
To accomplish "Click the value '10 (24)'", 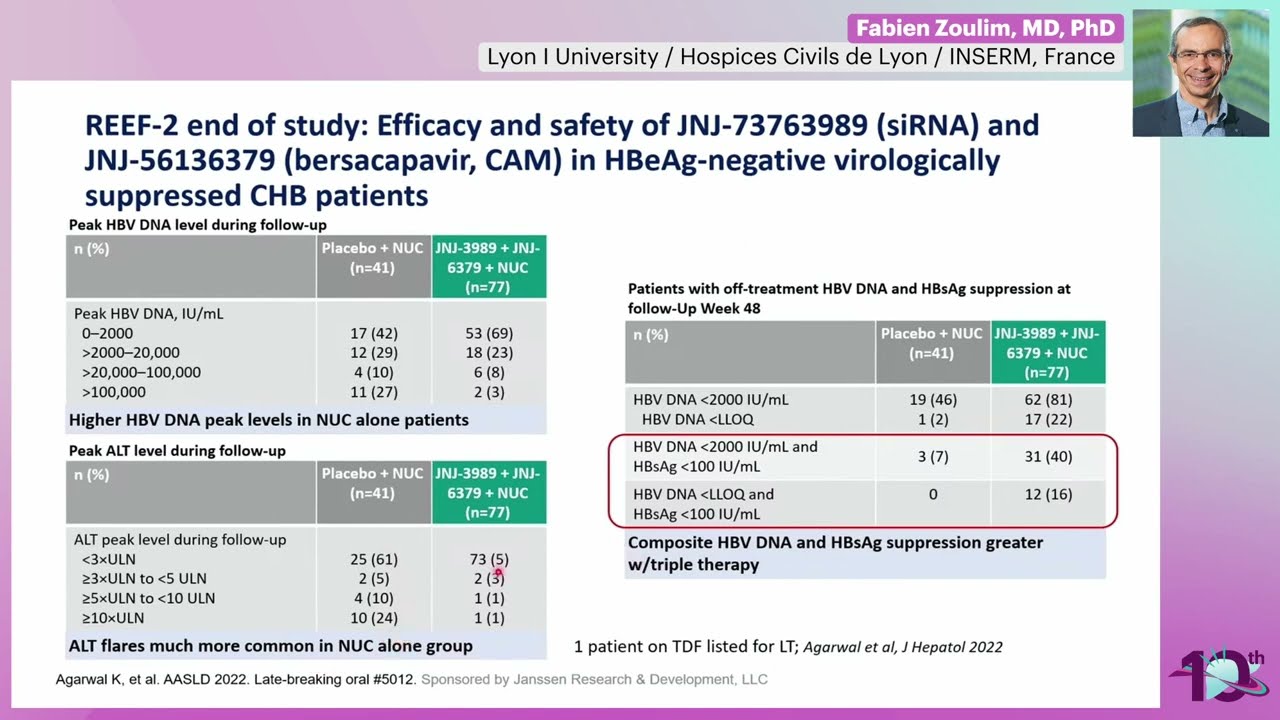I will [x=372, y=618].
